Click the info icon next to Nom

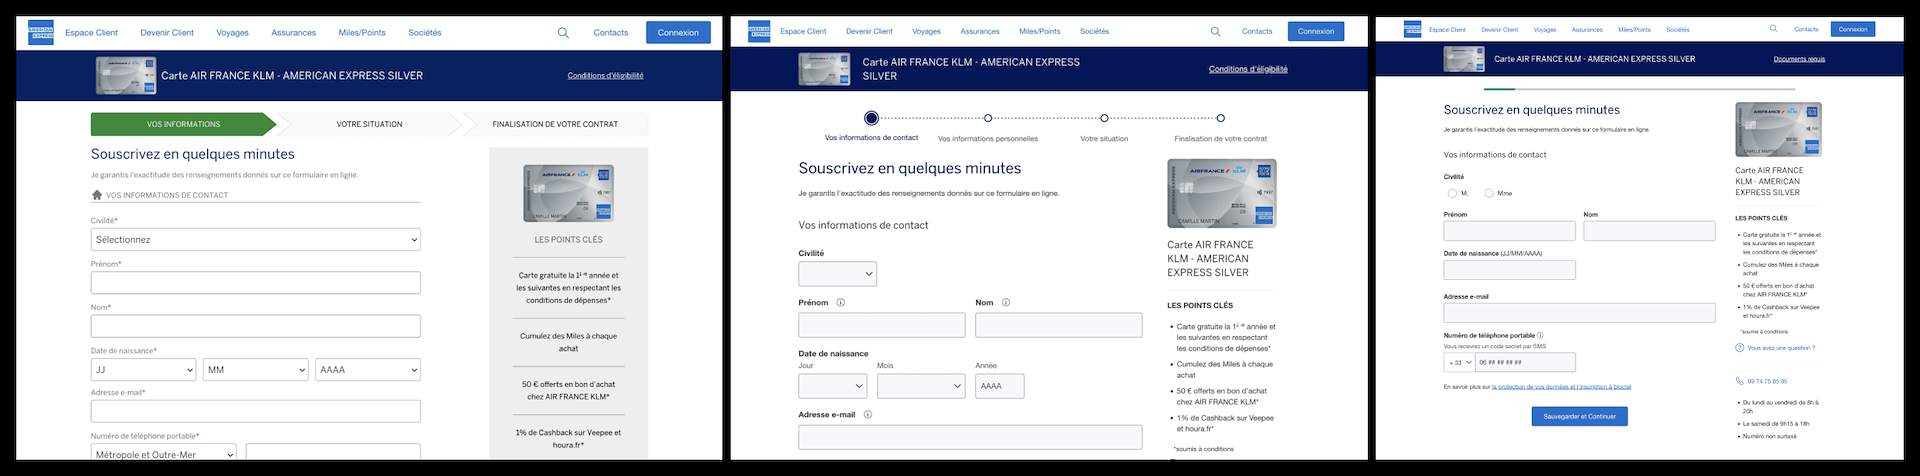(x=1005, y=302)
